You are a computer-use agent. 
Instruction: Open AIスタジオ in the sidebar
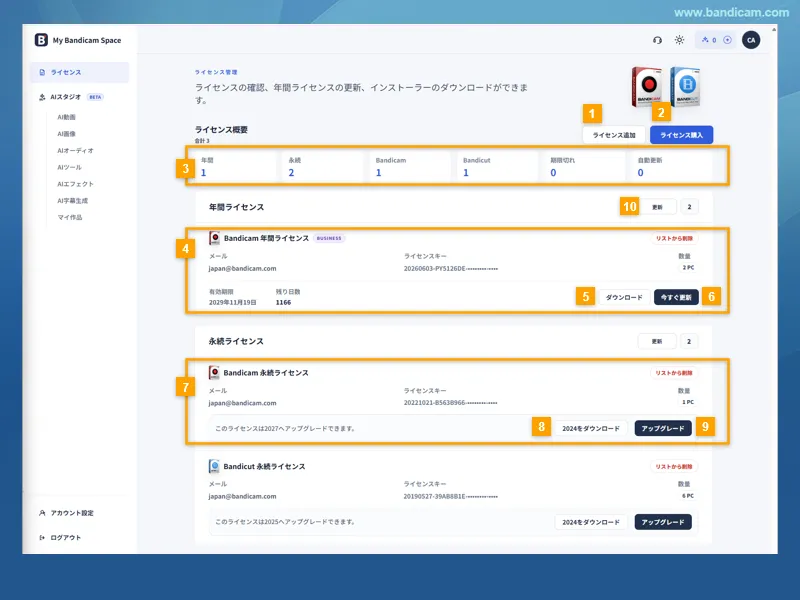tap(65, 97)
